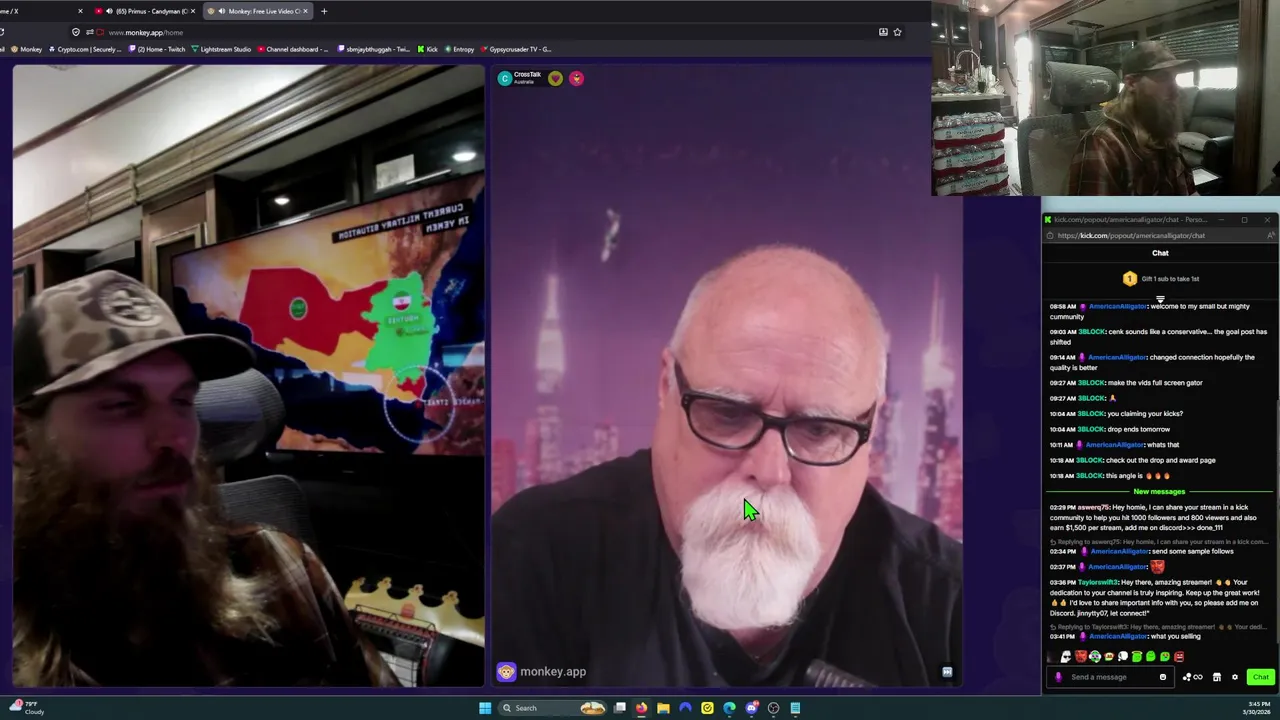Click the Send a message field
The height and width of the screenshot is (720, 1280).
1110,677
